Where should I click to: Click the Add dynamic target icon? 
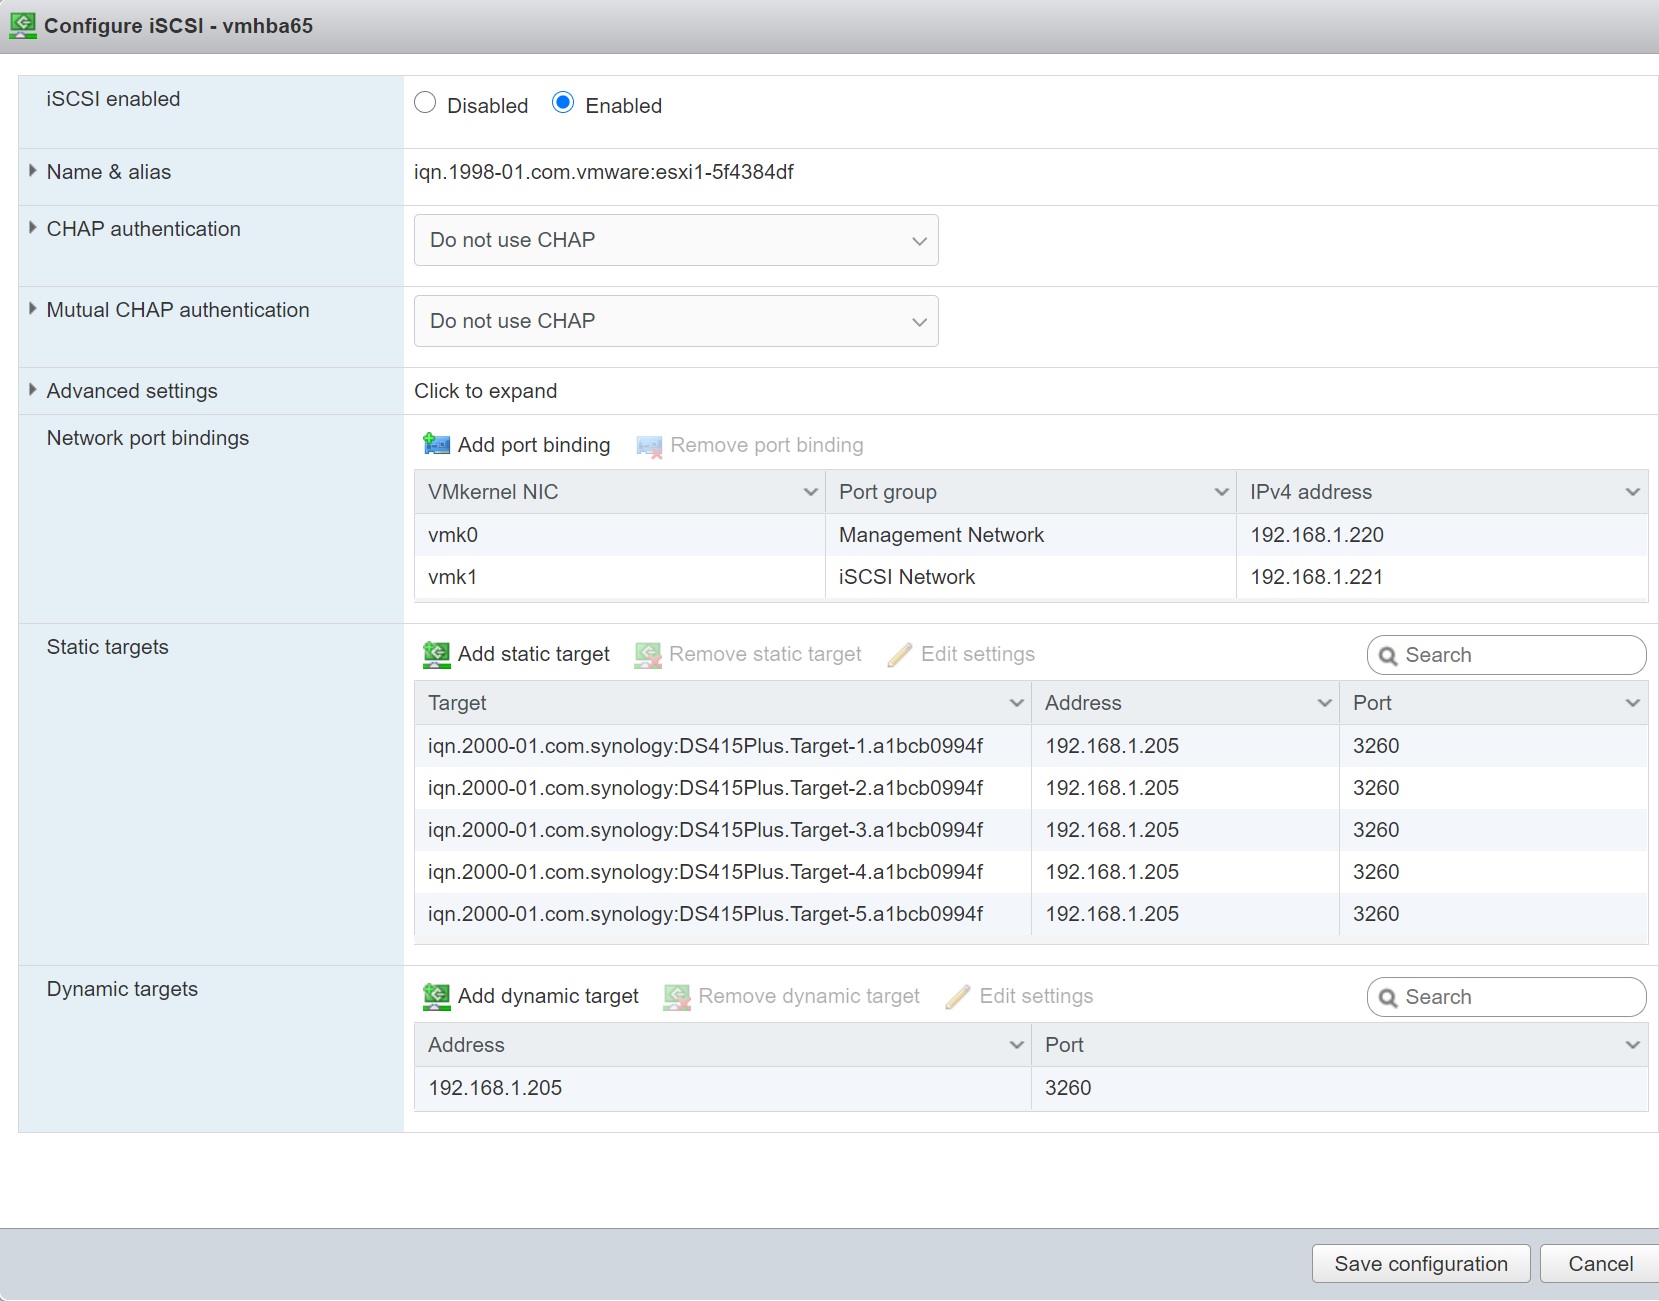[437, 997]
